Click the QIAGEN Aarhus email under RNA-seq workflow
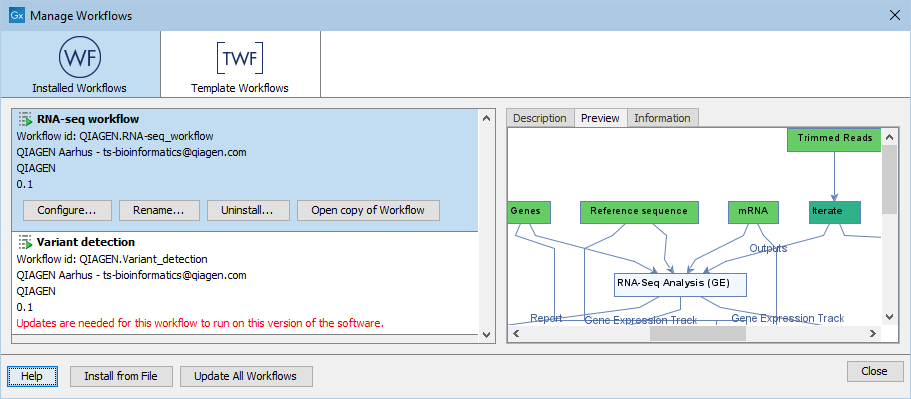Viewport: 911px width, 399px height. pos(131,152)
